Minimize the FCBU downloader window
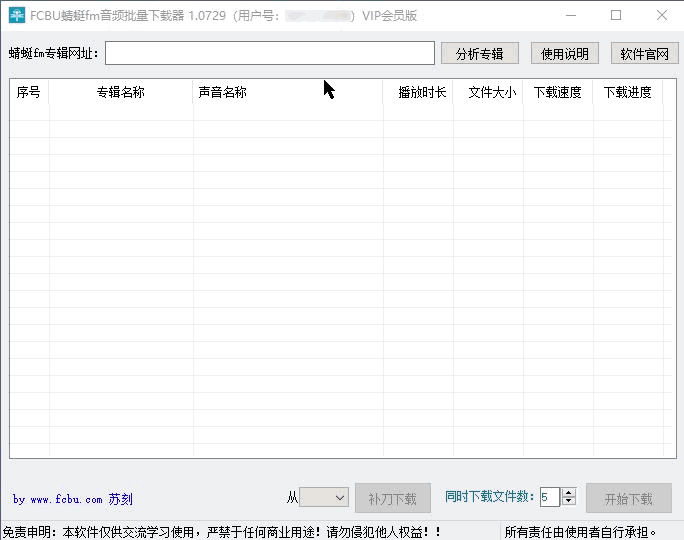 point(571,15)
